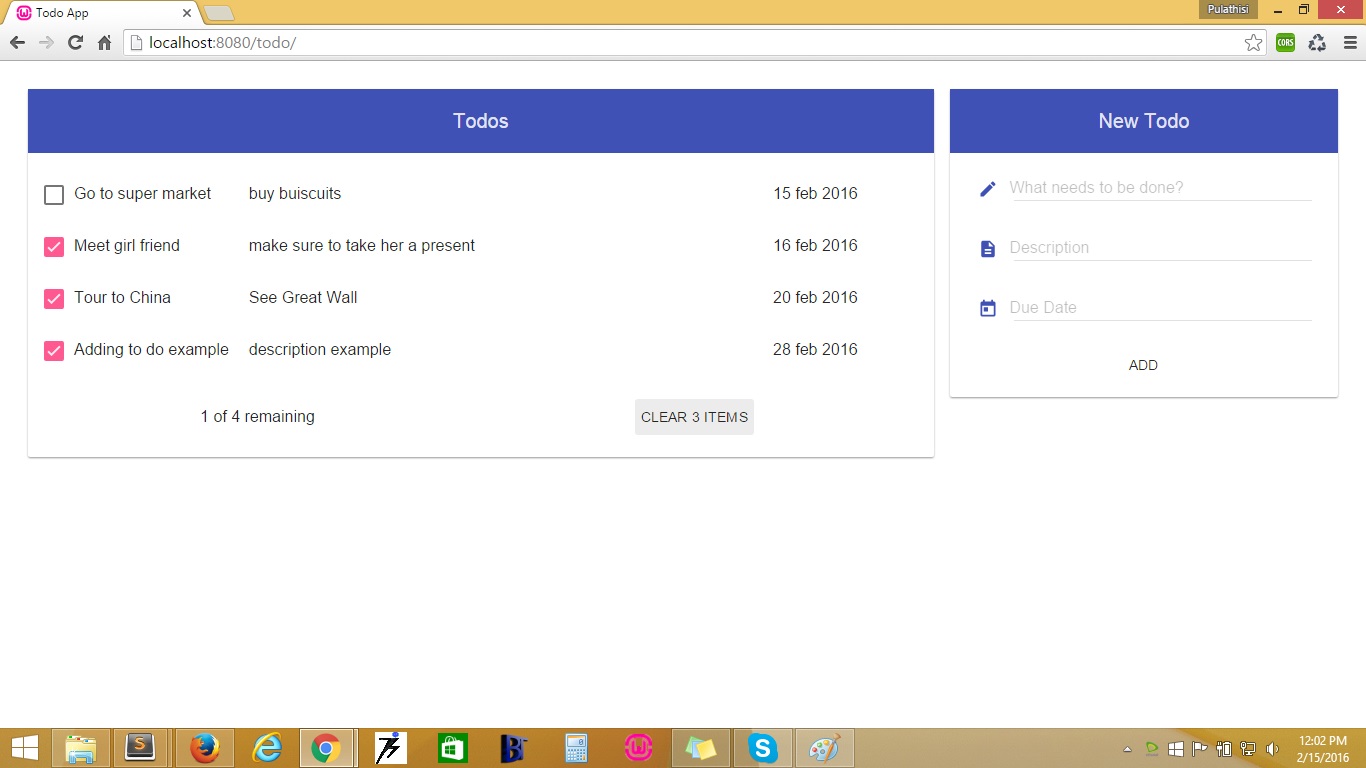Screen dimensions: 1366x768
Task: Open the Windows Start button
Action: tap(24, 748)
